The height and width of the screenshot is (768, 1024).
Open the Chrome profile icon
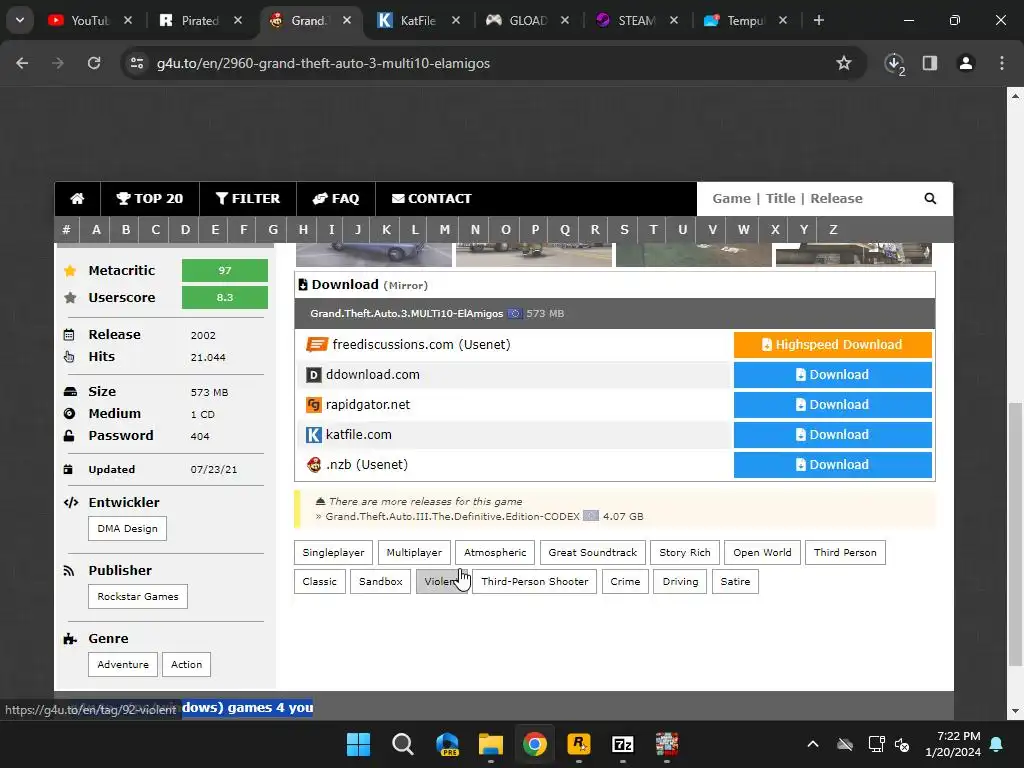[x=965, y=63]
